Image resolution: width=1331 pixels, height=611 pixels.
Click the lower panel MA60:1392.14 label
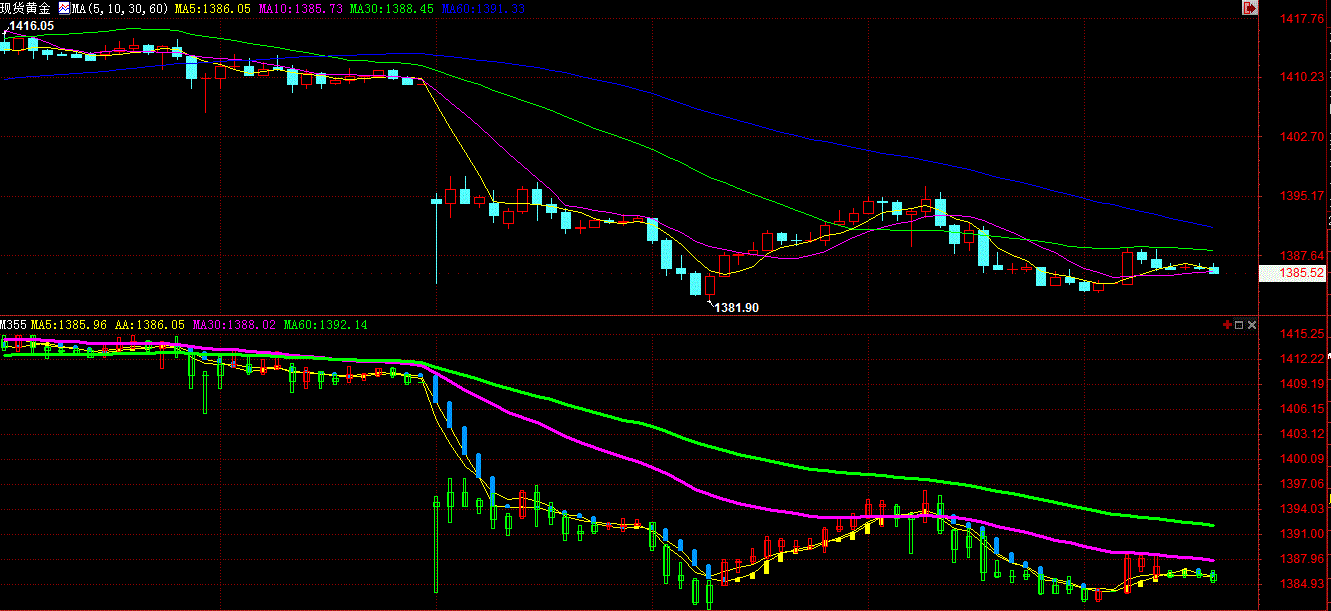tap(325, 325)
